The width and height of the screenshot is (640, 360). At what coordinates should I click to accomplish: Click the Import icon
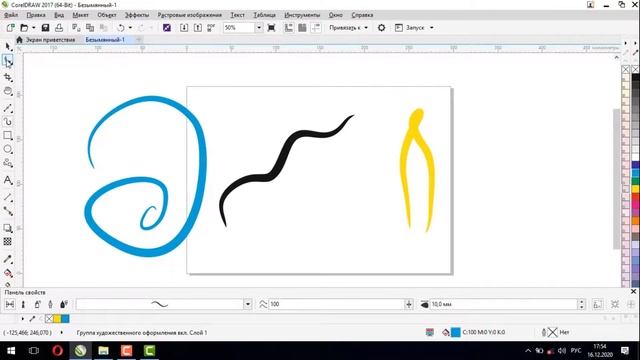184,28
